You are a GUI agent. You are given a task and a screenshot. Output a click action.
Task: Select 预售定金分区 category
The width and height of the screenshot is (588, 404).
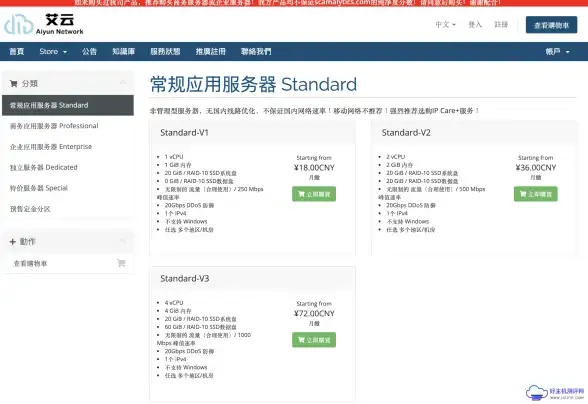68,209
